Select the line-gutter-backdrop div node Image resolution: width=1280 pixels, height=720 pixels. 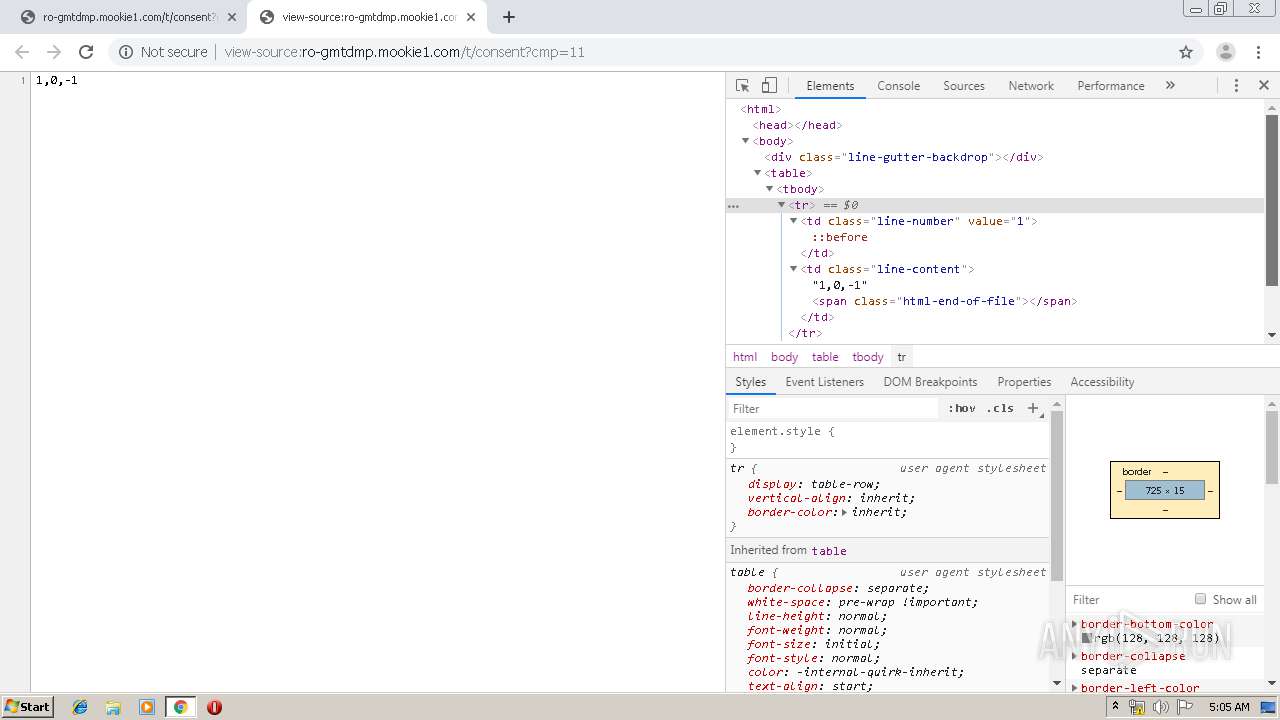[x=904, y=157]
